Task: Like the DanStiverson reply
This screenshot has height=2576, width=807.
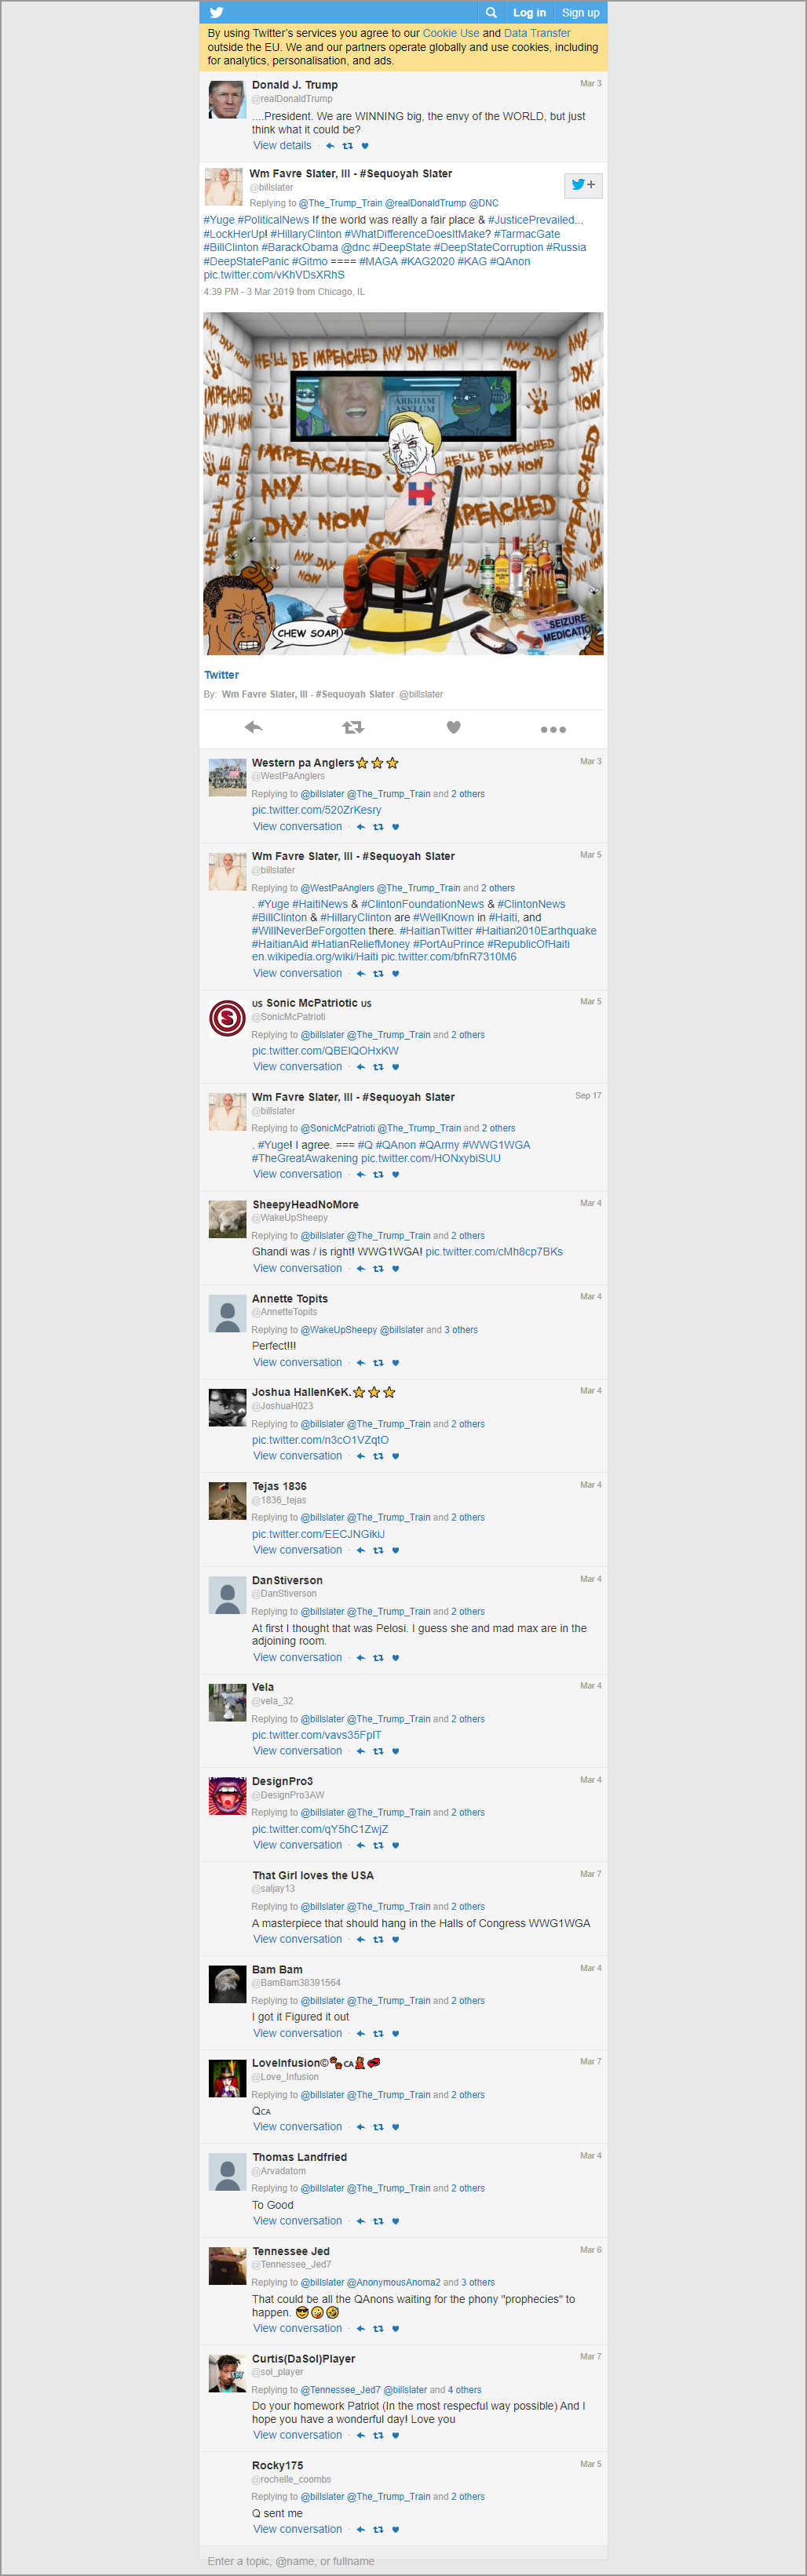Action: click(395, 1657)
